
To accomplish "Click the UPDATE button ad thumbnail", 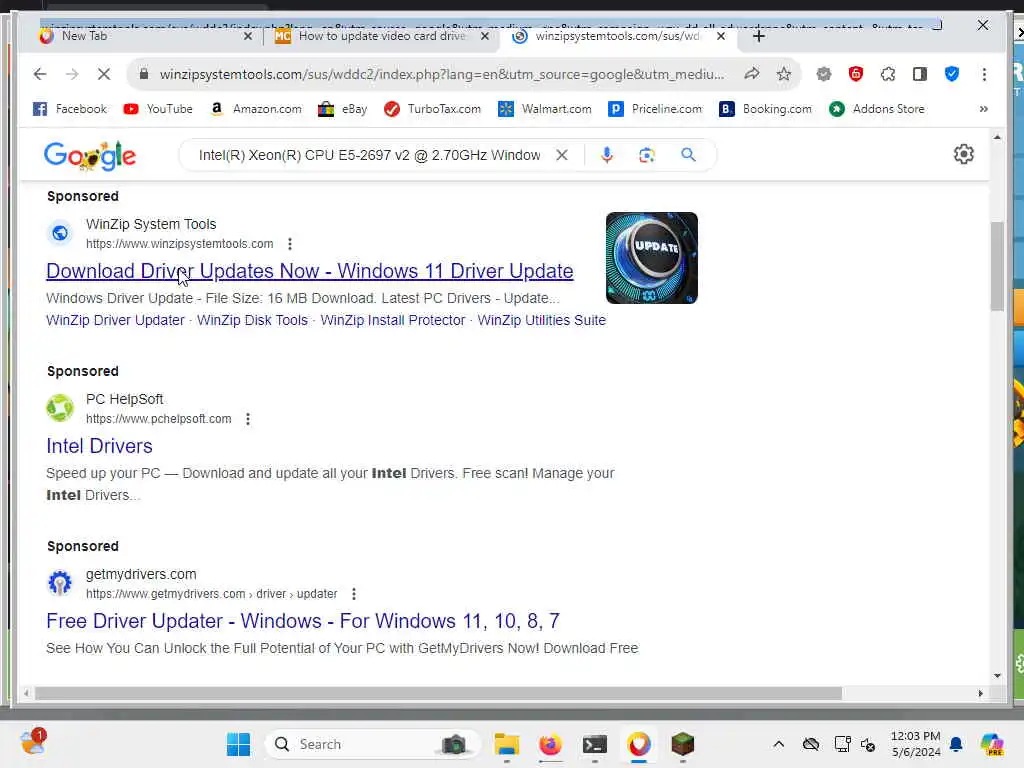I will (x=652, y=258).
